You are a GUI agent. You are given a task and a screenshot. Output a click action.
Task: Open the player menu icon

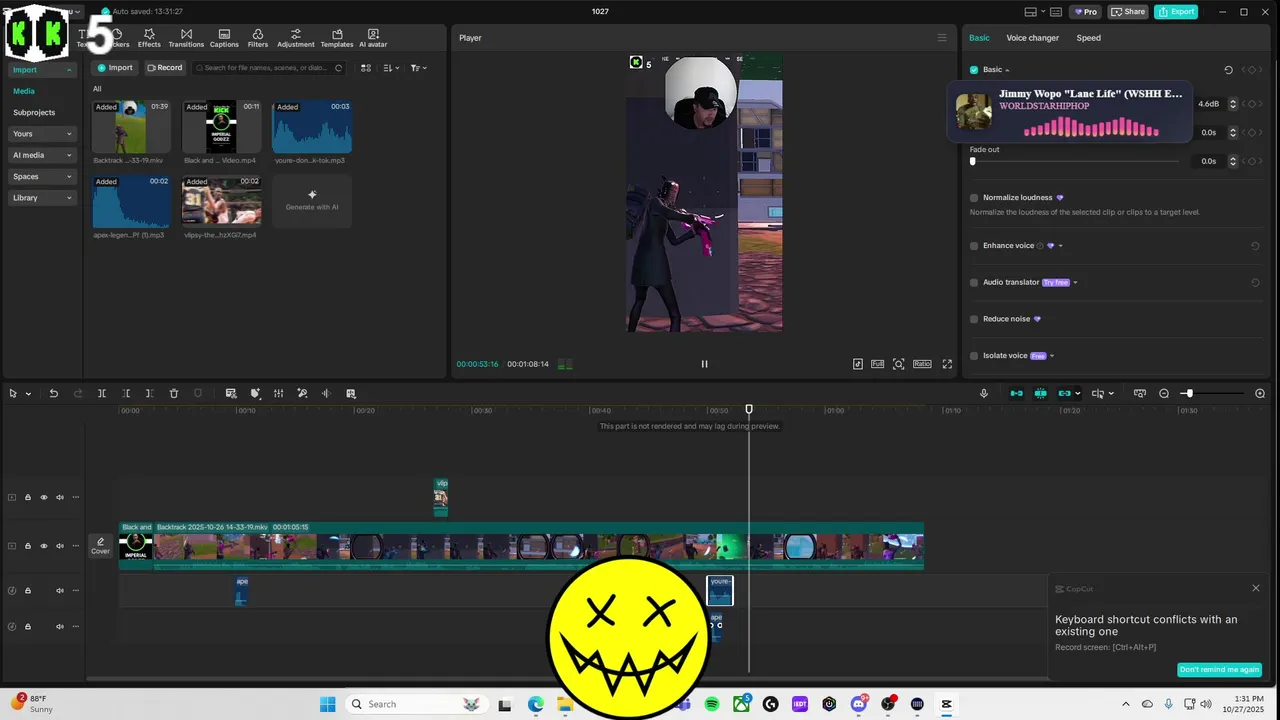941,38
